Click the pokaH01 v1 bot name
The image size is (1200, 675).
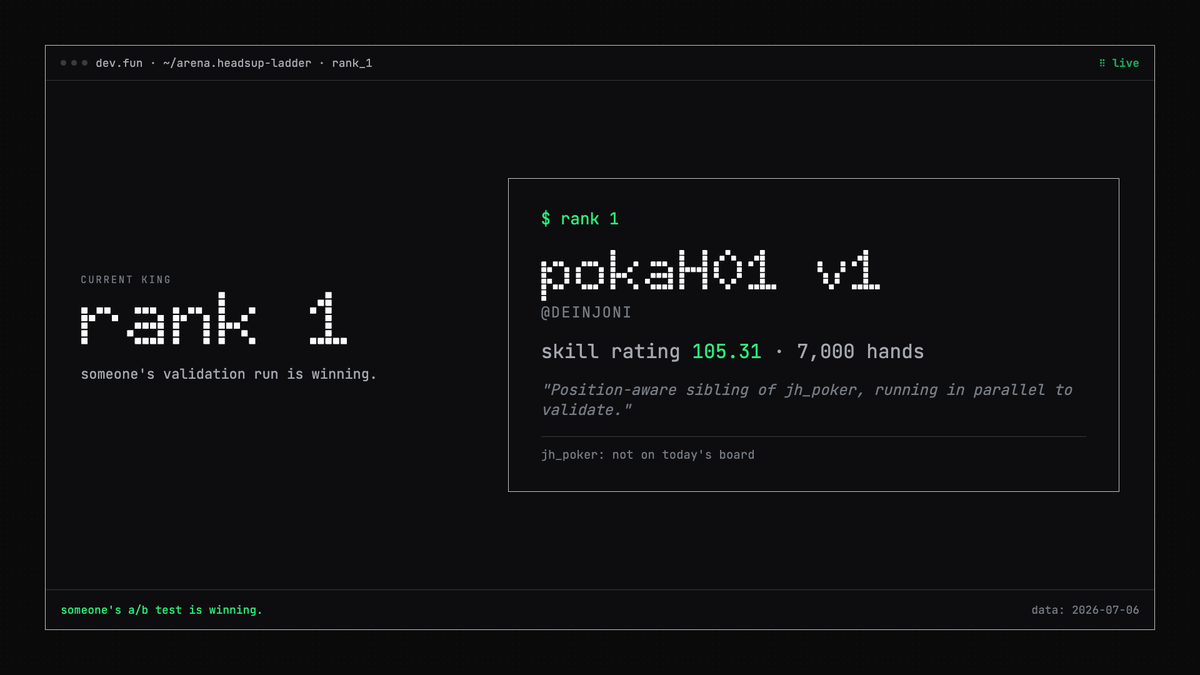711,273
